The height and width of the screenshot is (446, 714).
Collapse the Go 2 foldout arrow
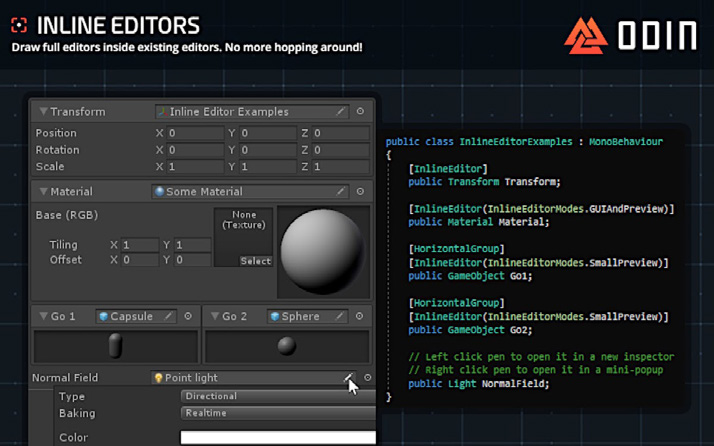pos(215,316)
